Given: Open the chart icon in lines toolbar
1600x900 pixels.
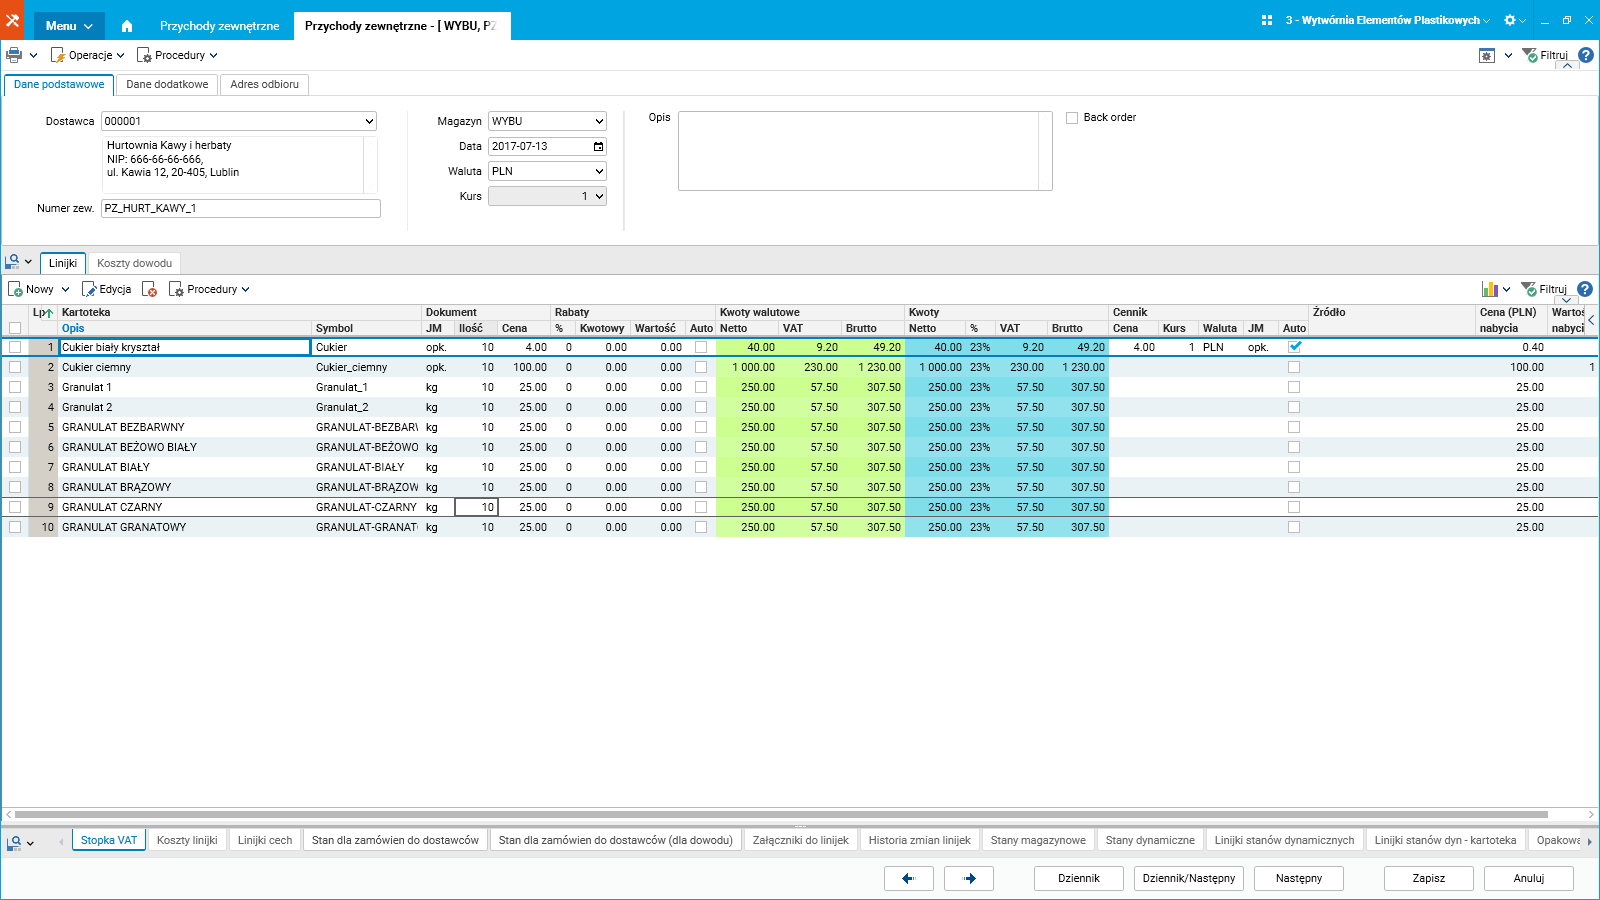Looking at the screenshot, I should pyautogui.click(x=1490, y=289).
